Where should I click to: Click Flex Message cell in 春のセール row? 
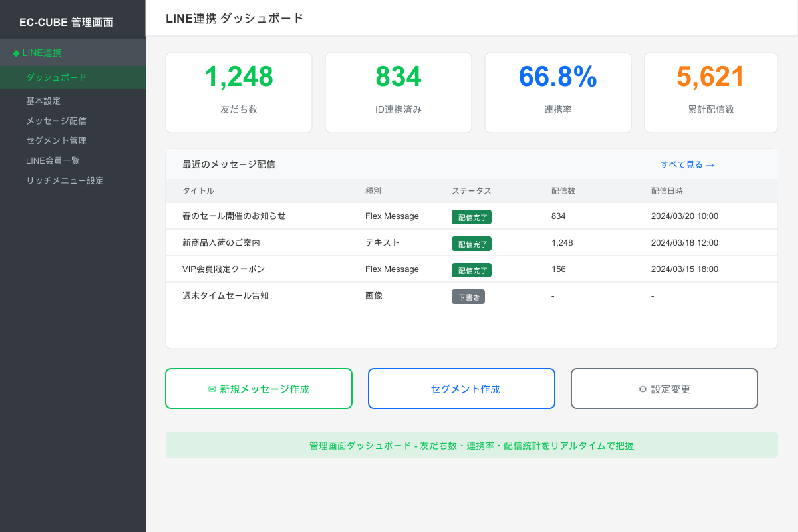coord(392,216)
